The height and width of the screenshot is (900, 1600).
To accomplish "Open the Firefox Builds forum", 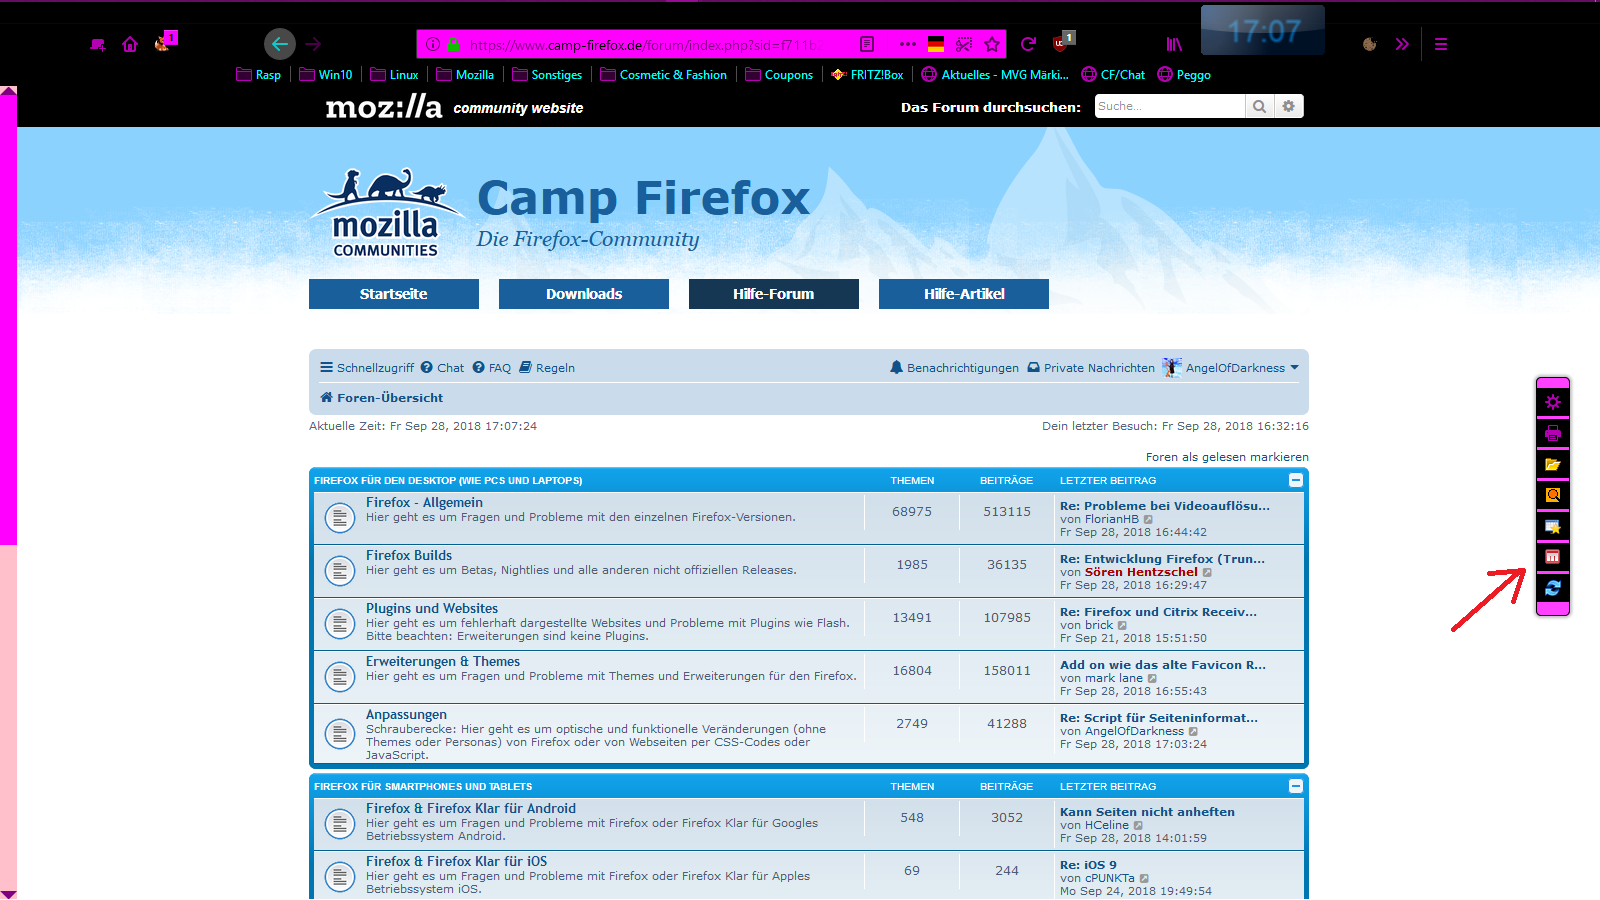I will [x=409, y=556].
